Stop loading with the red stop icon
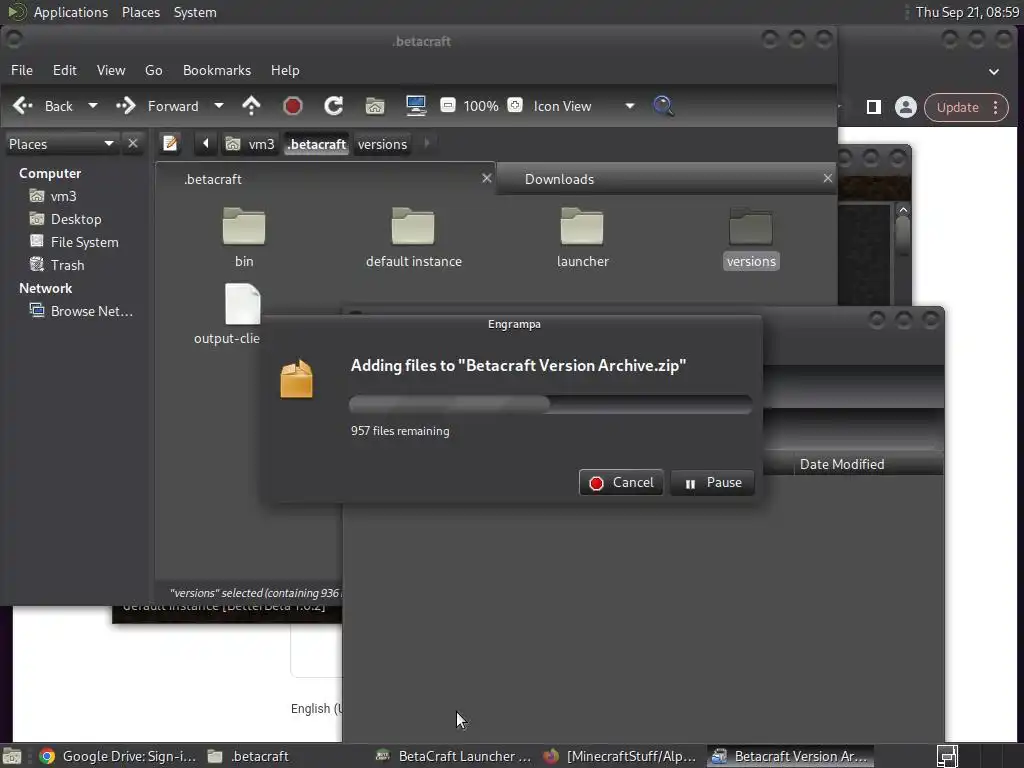This screenshot has height=768, width=1024. [x=293, y=106]
